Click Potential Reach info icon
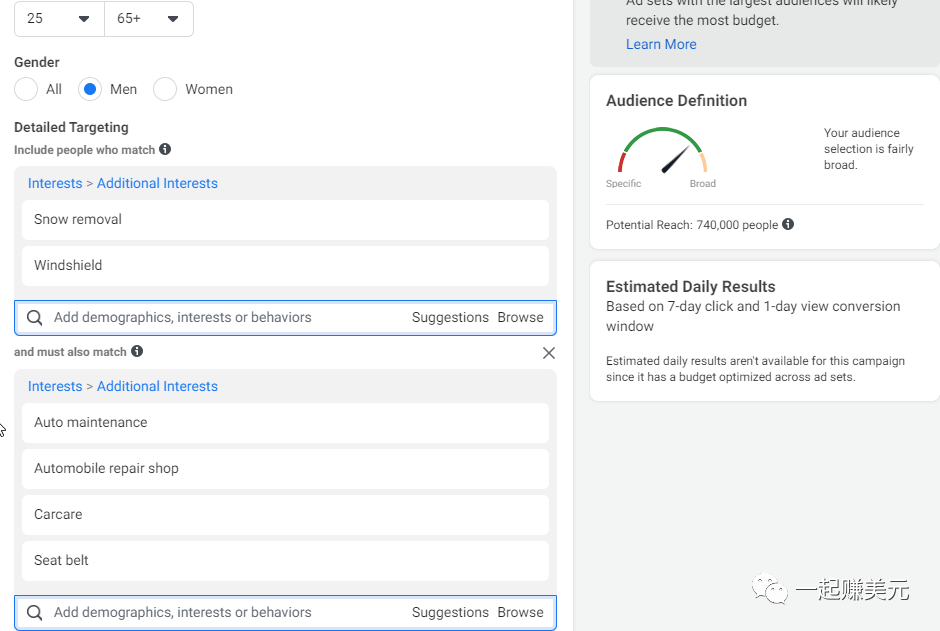Image resolution: width=940 pixels, height=631 pixels. tap(788, 224)
